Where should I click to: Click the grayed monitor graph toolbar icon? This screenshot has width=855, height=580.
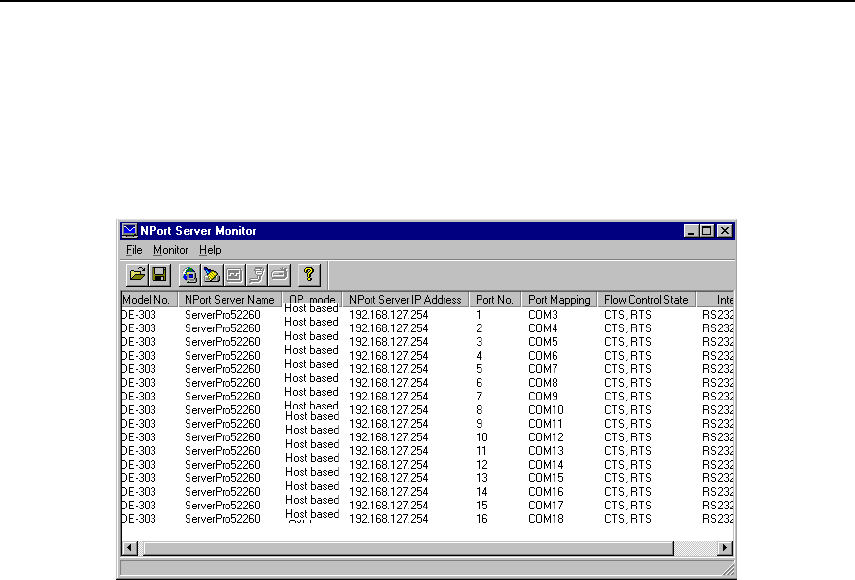234,275
